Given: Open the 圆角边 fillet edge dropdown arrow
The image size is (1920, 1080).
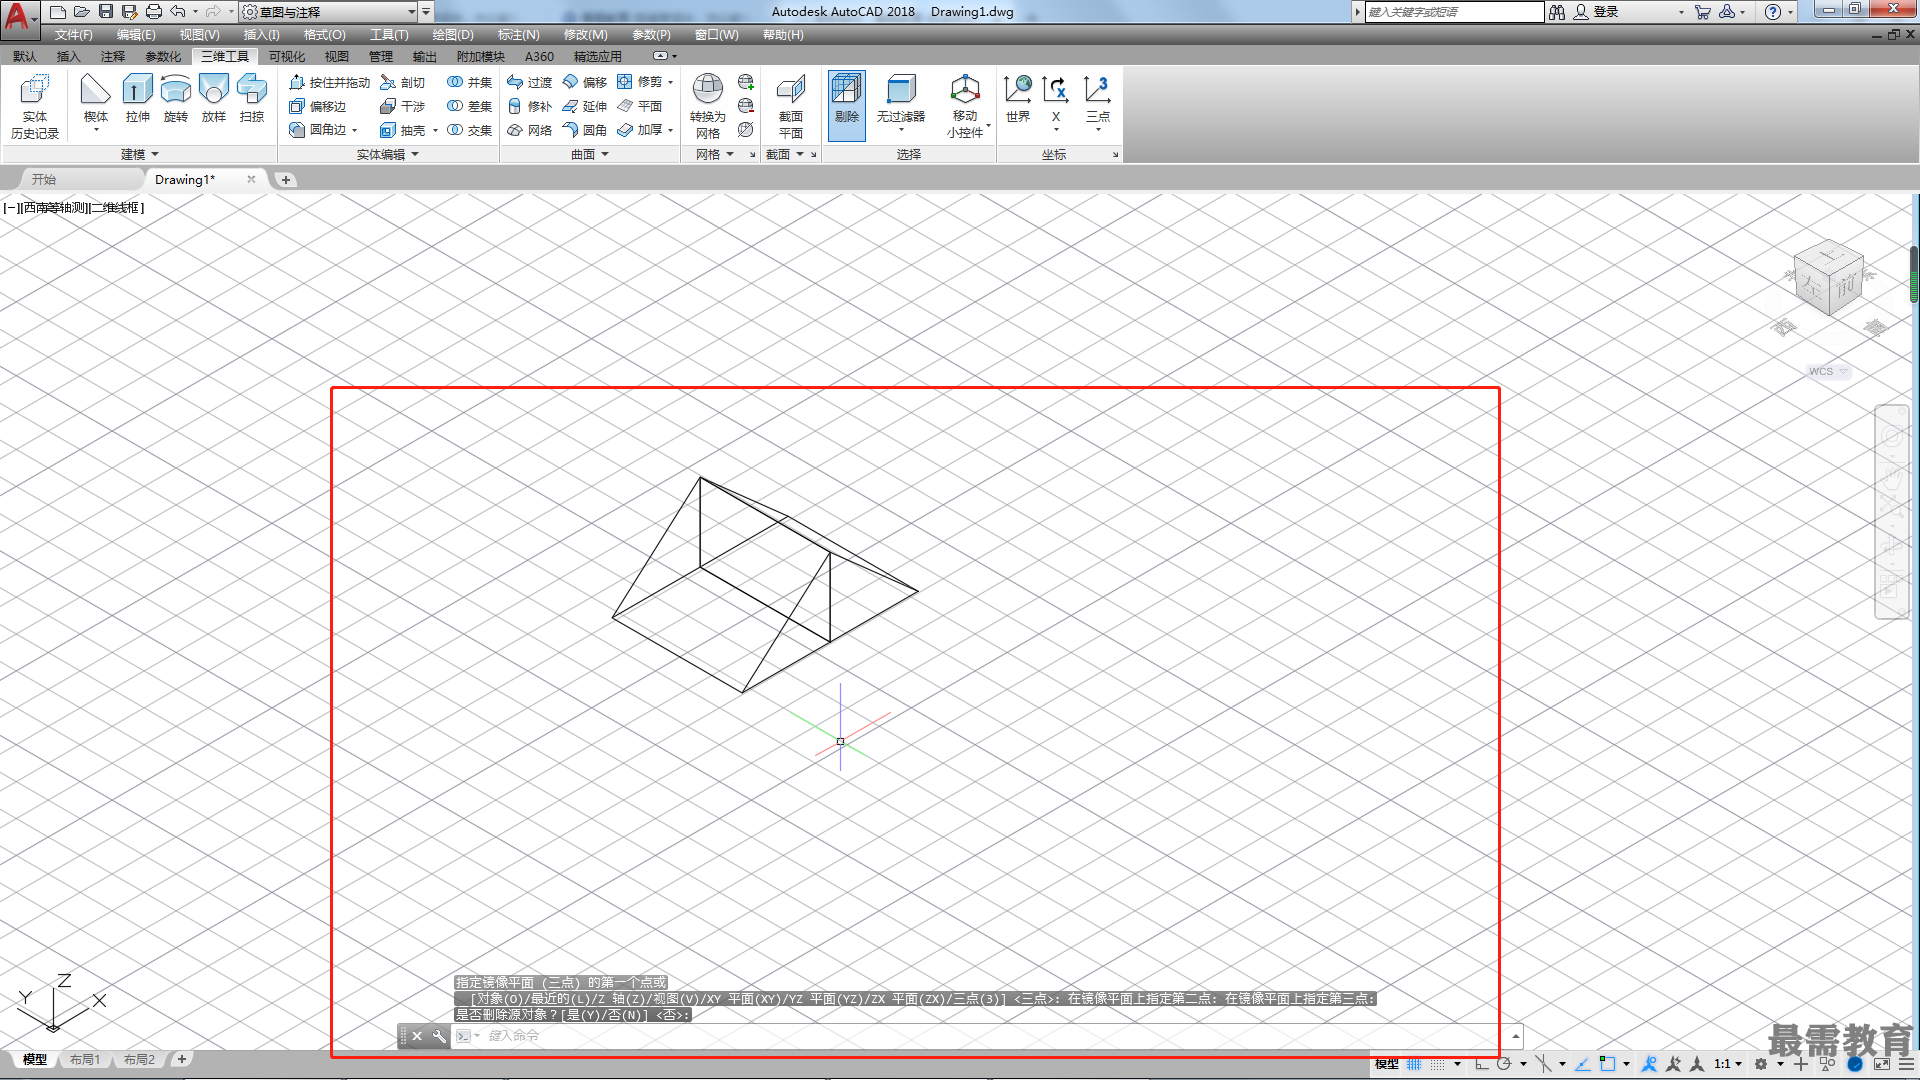Looking at the screenshot, I should tap(355, 130).
